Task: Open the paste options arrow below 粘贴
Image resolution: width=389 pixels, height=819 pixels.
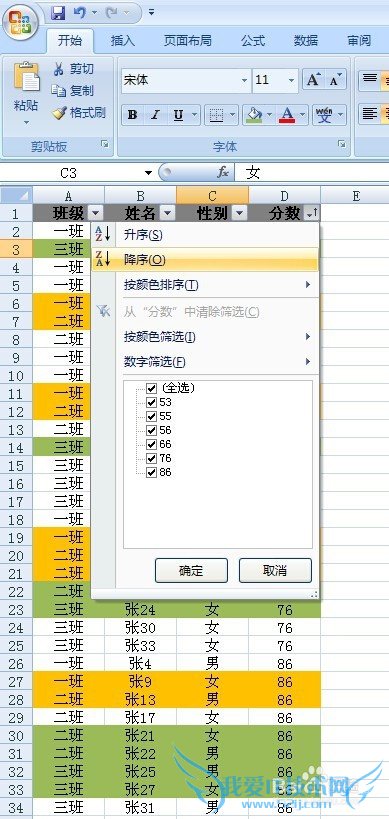Action: (26, 123)
